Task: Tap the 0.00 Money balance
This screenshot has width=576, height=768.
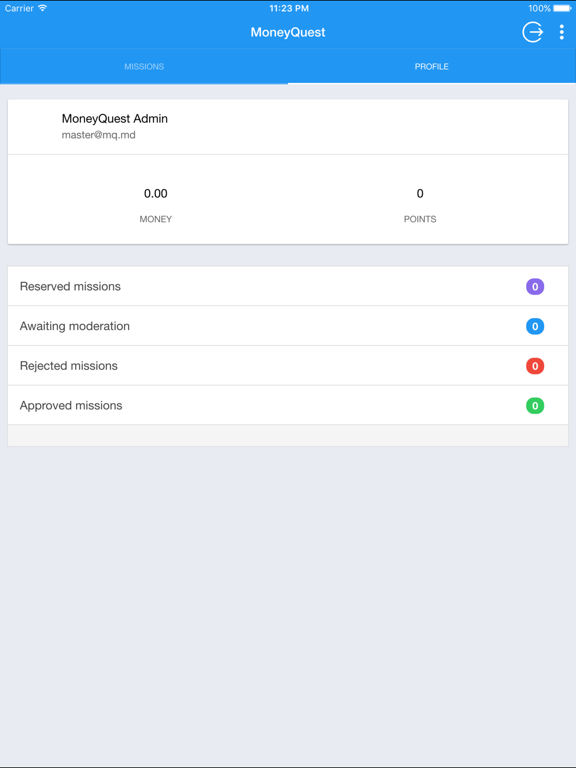Action: [x=156, y=193]
